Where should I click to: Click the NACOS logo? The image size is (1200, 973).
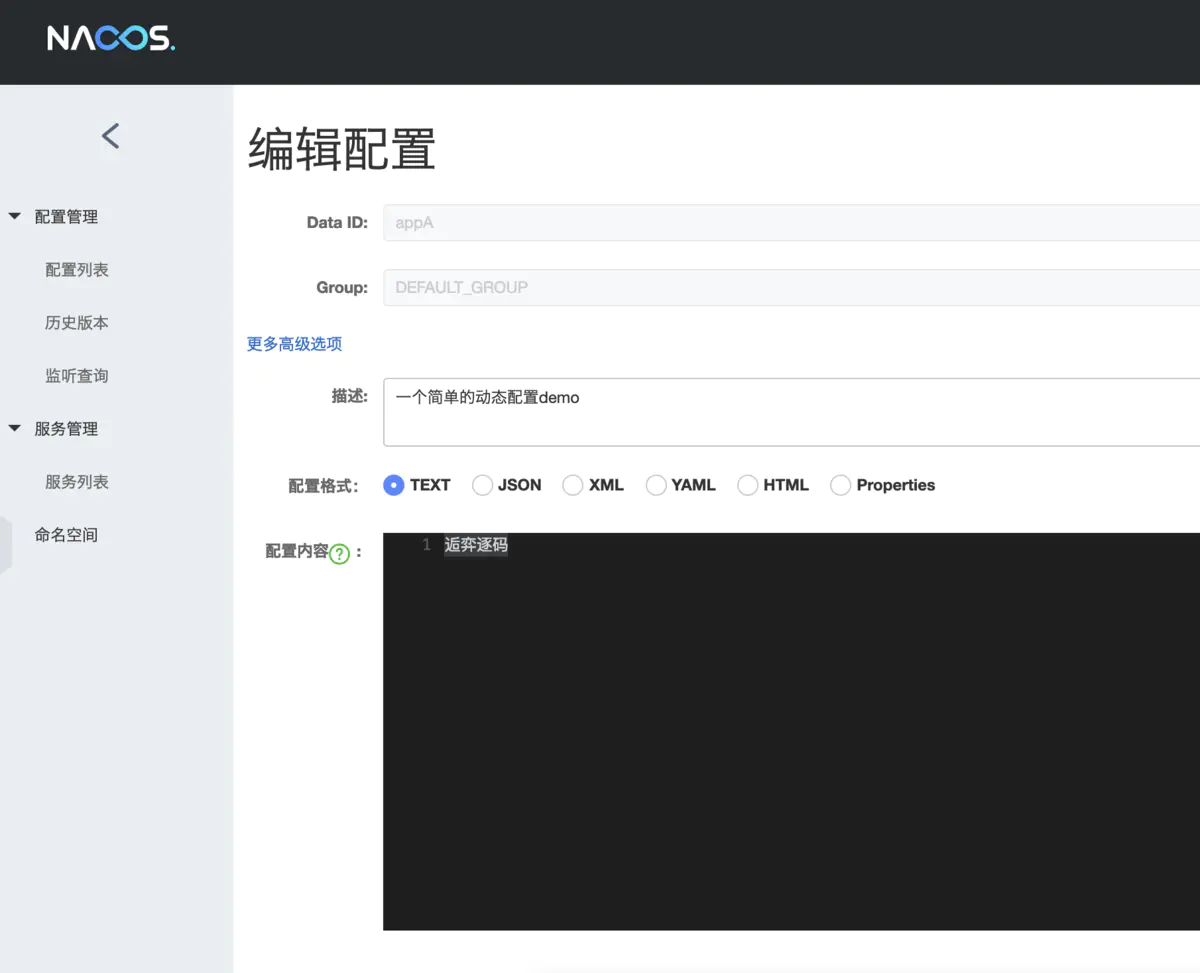(110, 38)
